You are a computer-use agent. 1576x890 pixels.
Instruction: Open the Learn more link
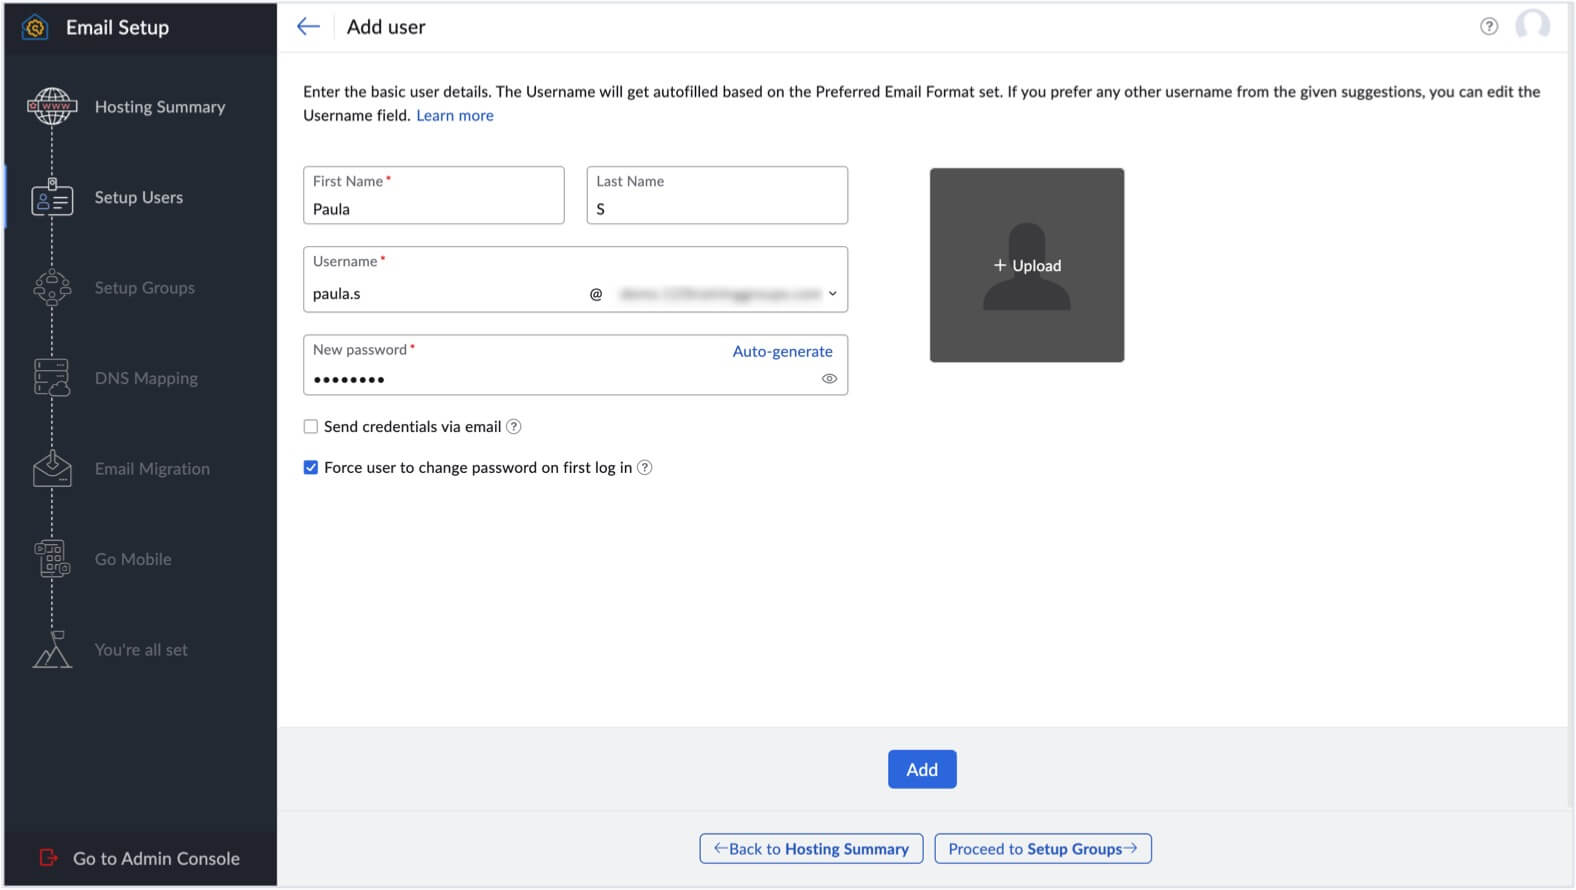click(x=455, y=116)
